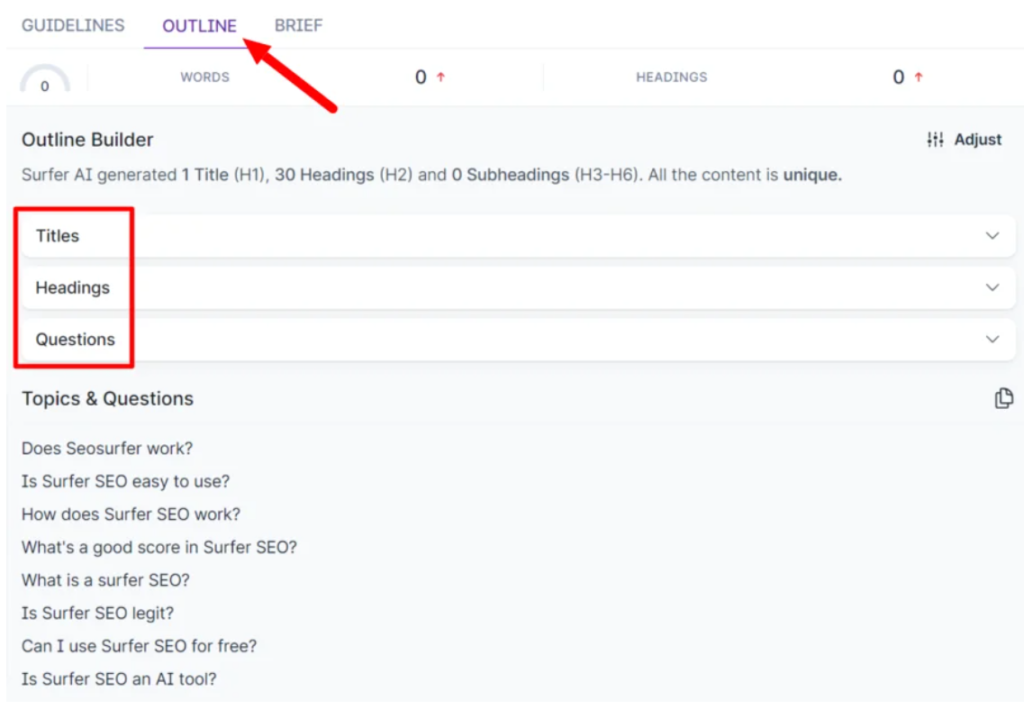Select 'Does Seosurfer work?' question

pyautogui.click(x=107, y=448)
